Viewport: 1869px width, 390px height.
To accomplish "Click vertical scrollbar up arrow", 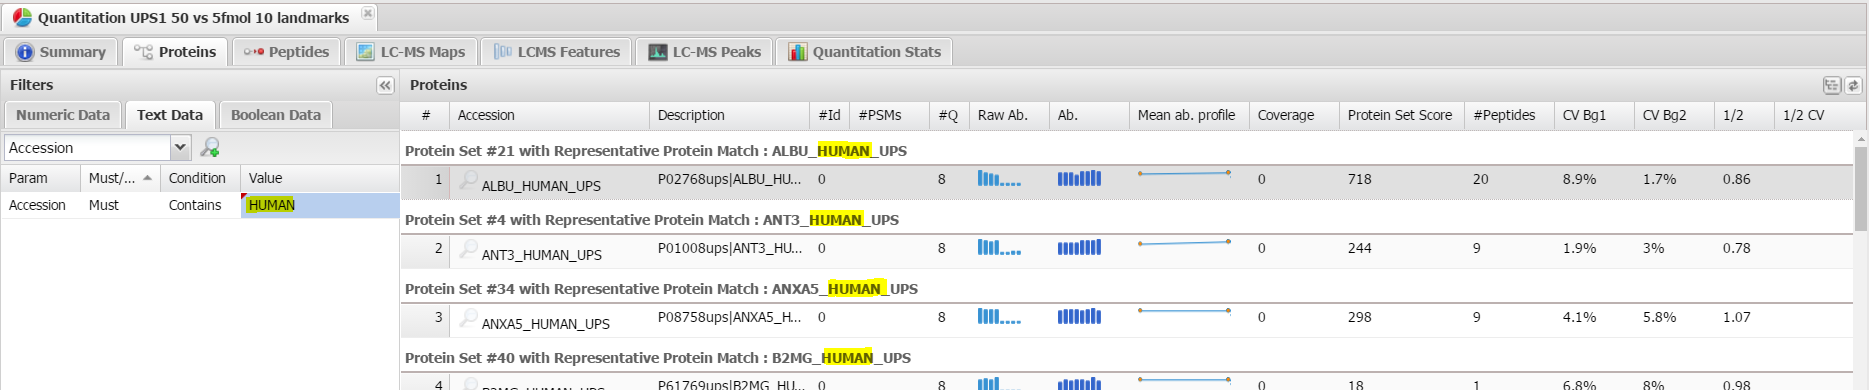I will [1860, 139].
